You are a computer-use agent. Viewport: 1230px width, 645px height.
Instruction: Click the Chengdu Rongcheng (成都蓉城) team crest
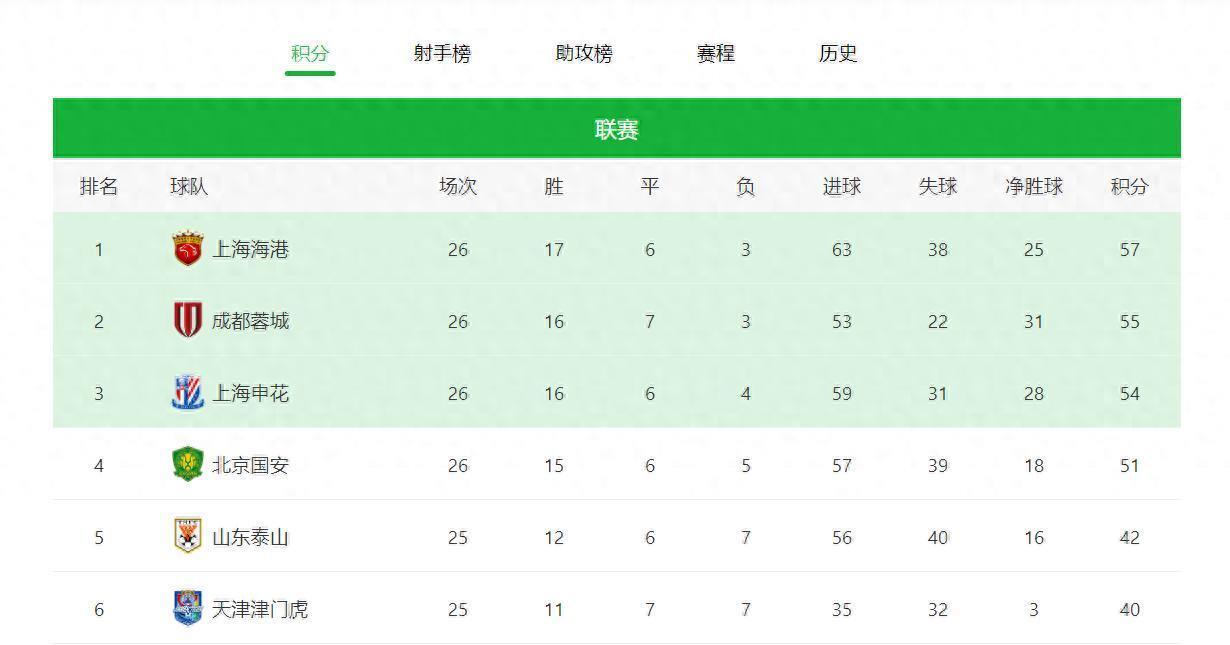coord(188,321)
